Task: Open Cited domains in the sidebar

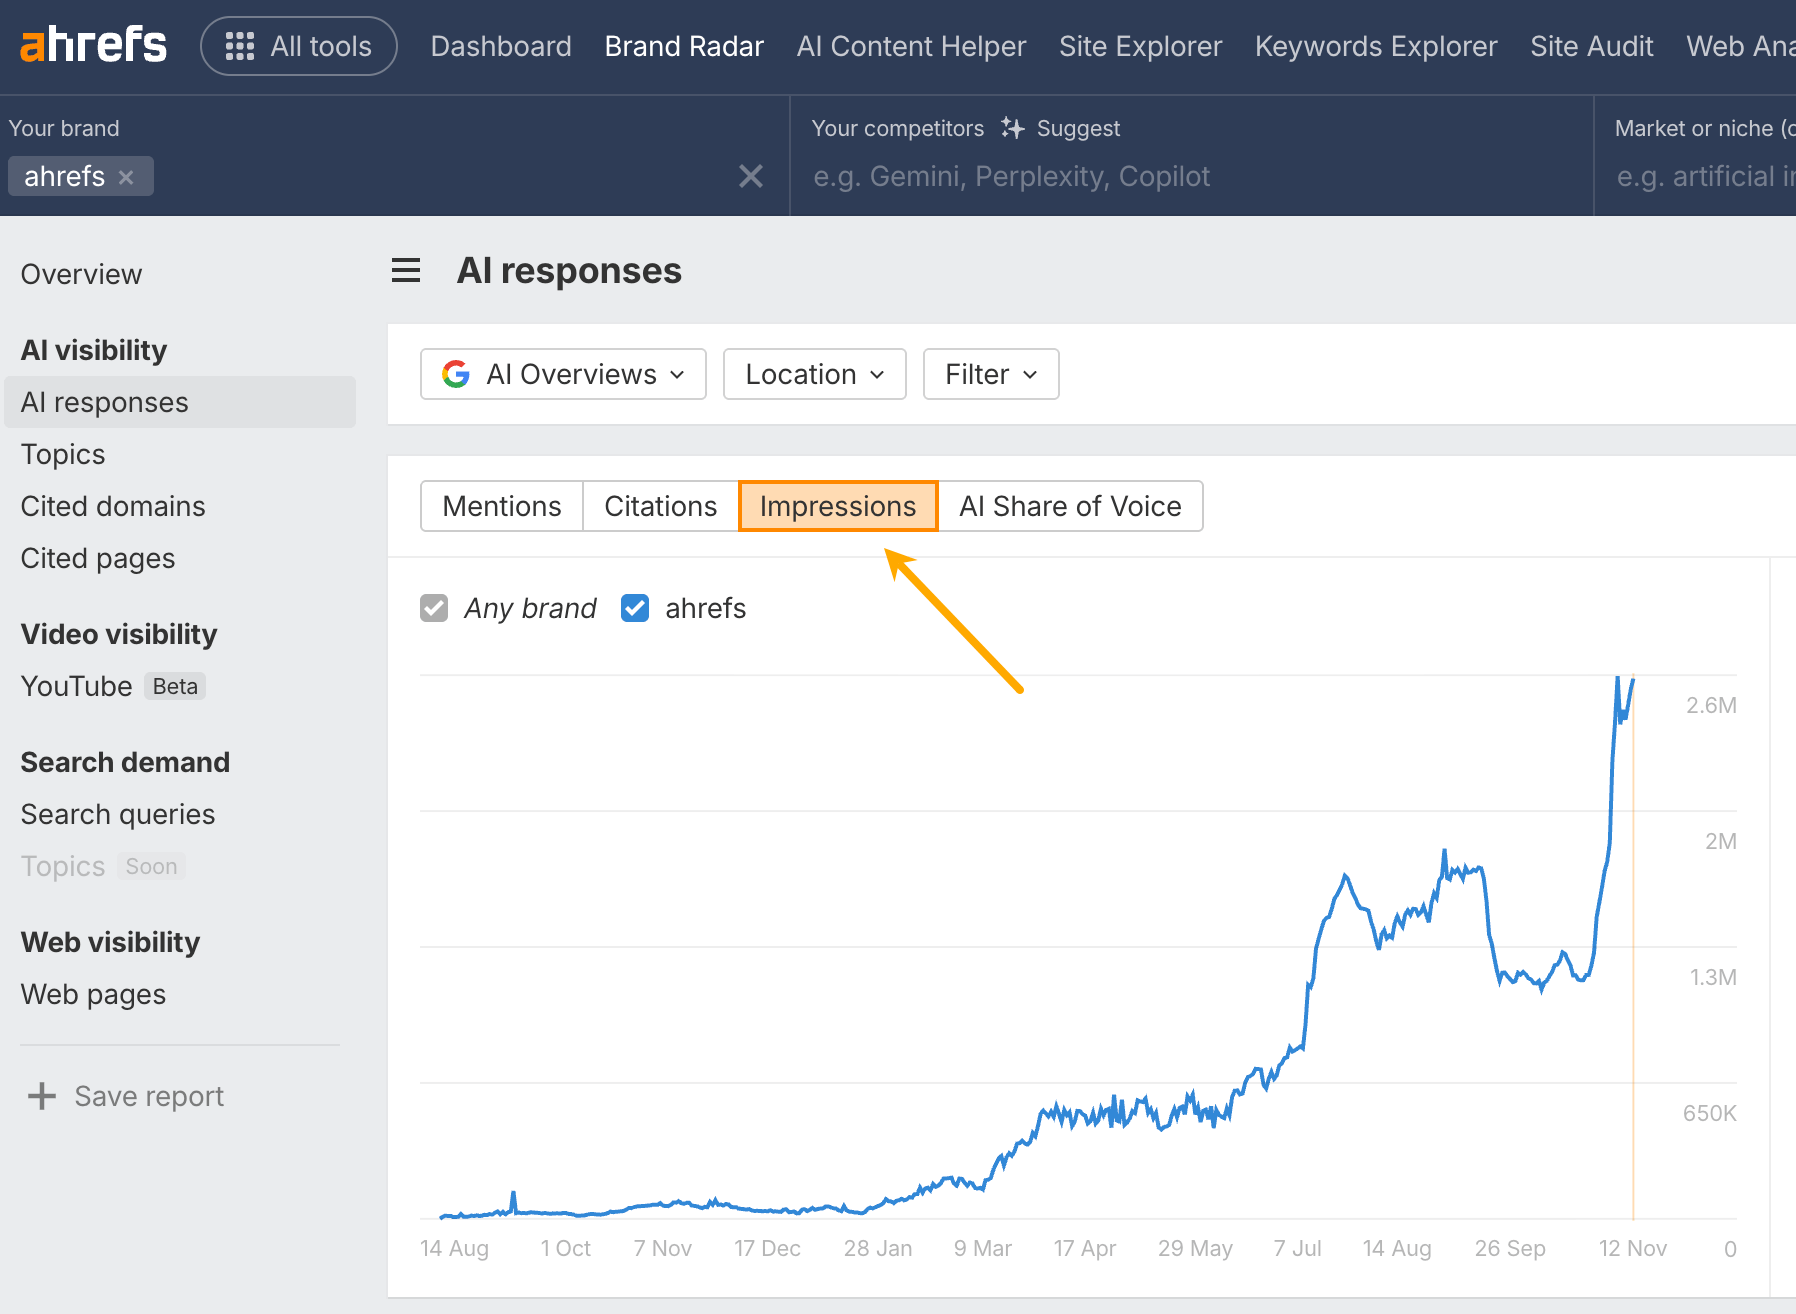Action: pyautogui.click(x=112, y=506)
